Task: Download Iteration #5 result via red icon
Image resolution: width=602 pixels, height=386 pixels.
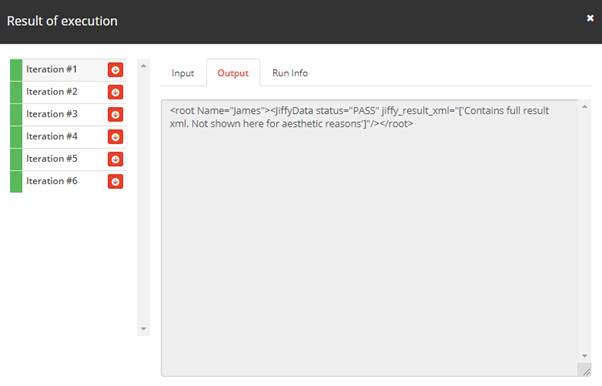Action: coord(115,159)
